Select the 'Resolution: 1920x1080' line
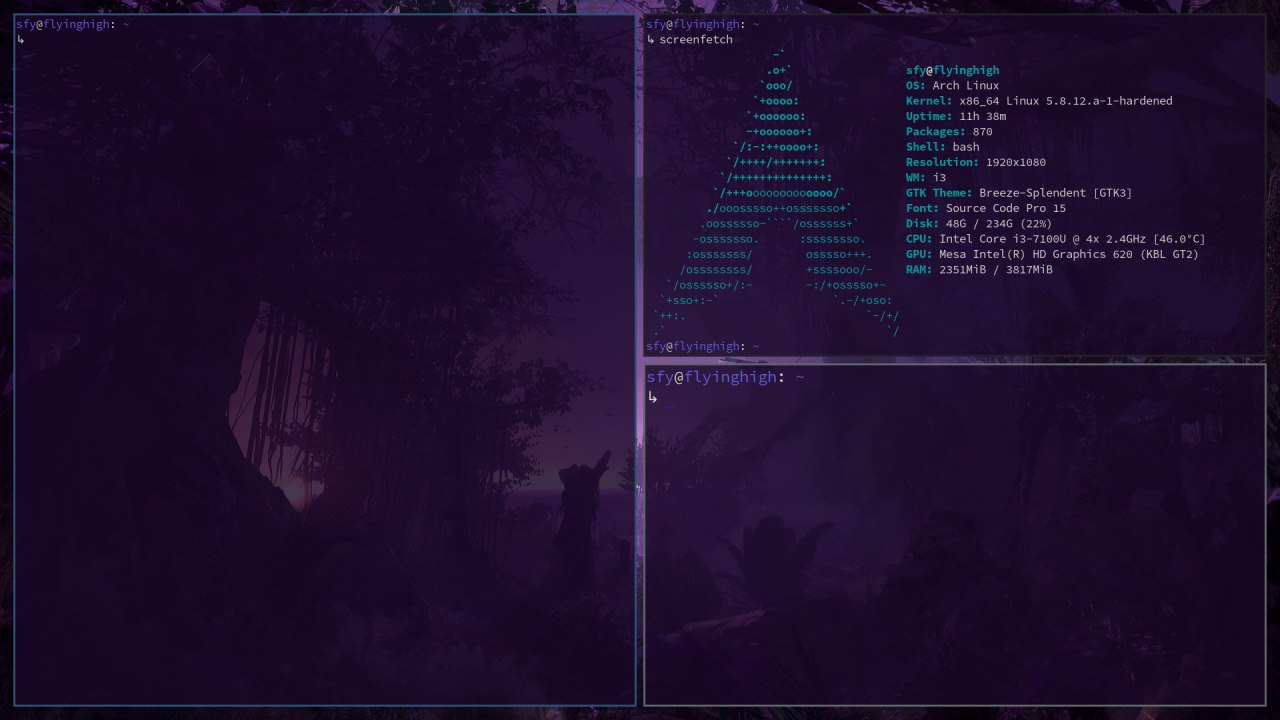The height and width of the screenshot is (720, 1280). (x=976, y=162)
